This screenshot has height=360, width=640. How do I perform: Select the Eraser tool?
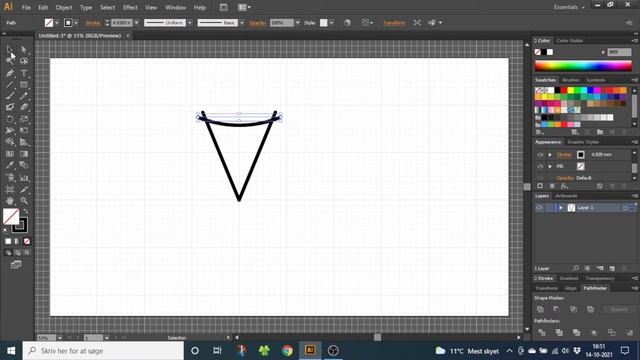tap(24, 107)
